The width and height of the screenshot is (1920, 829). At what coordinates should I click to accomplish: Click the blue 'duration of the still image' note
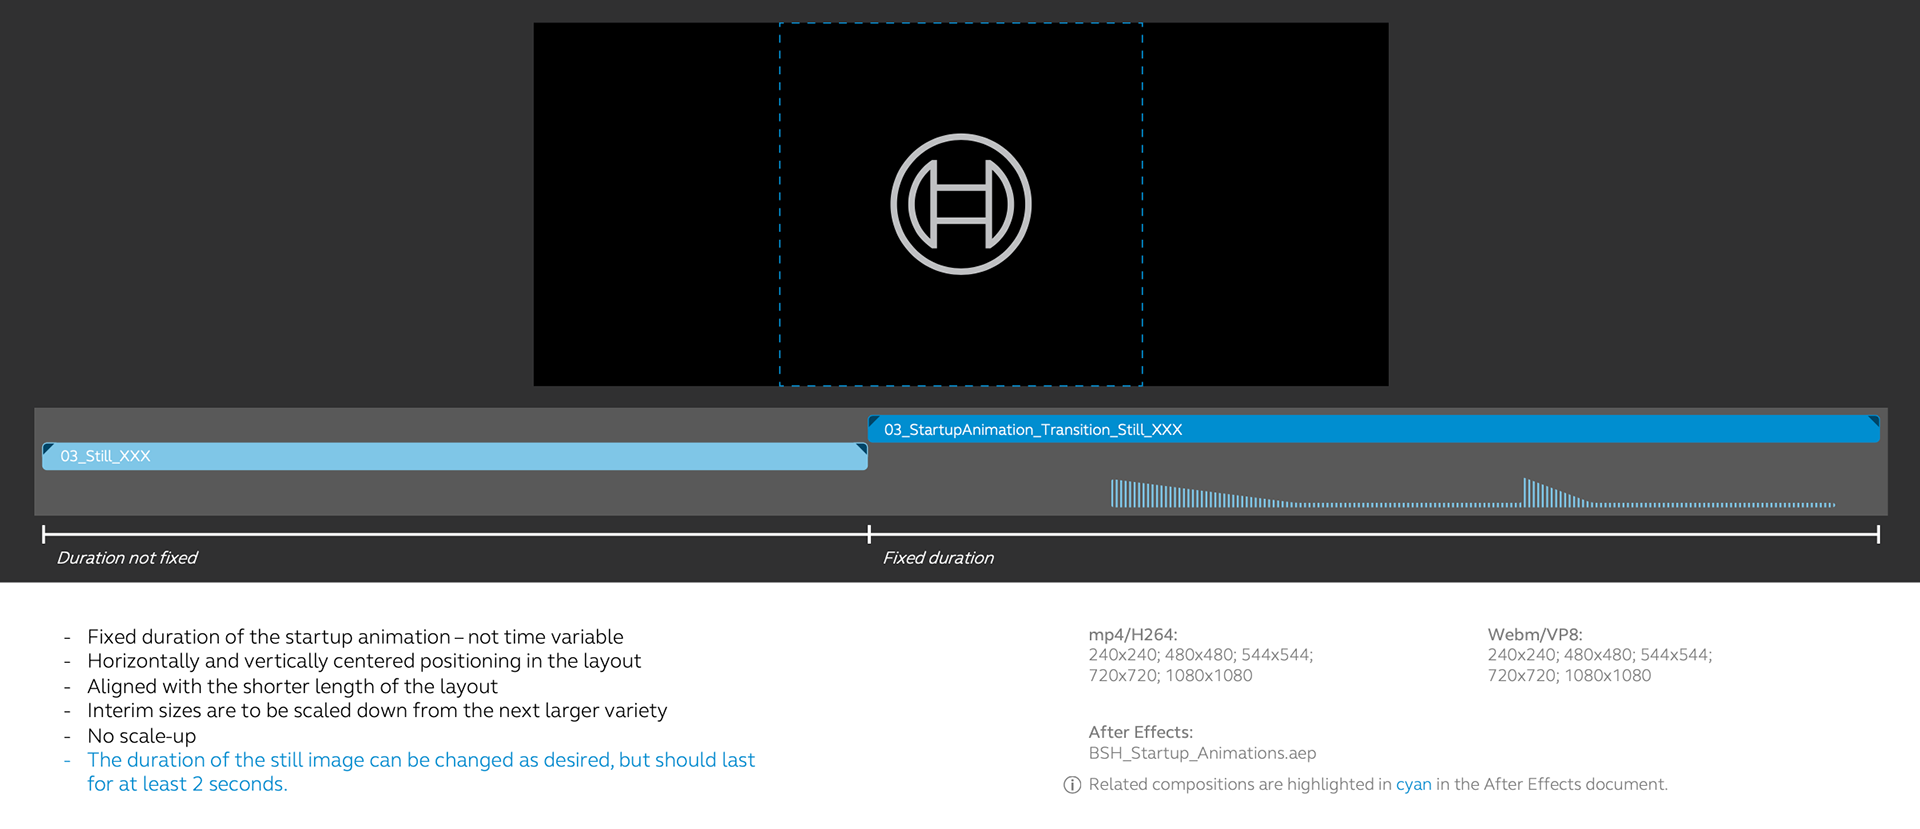(421, 772)
